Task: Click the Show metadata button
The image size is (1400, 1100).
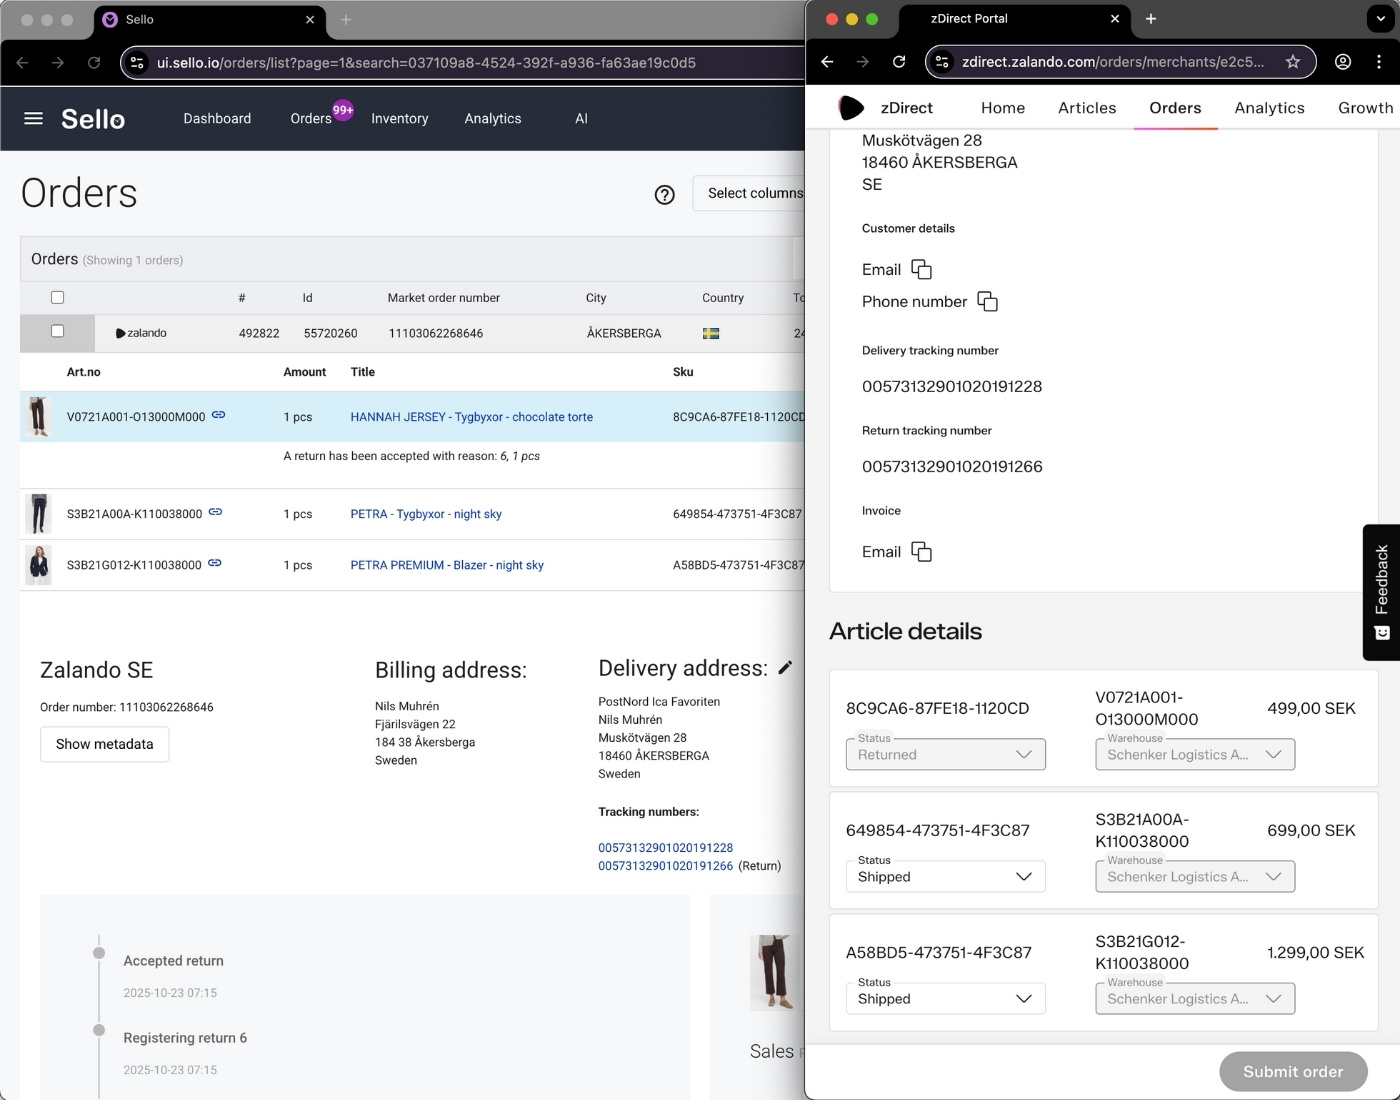Action: tap(104, 744)
